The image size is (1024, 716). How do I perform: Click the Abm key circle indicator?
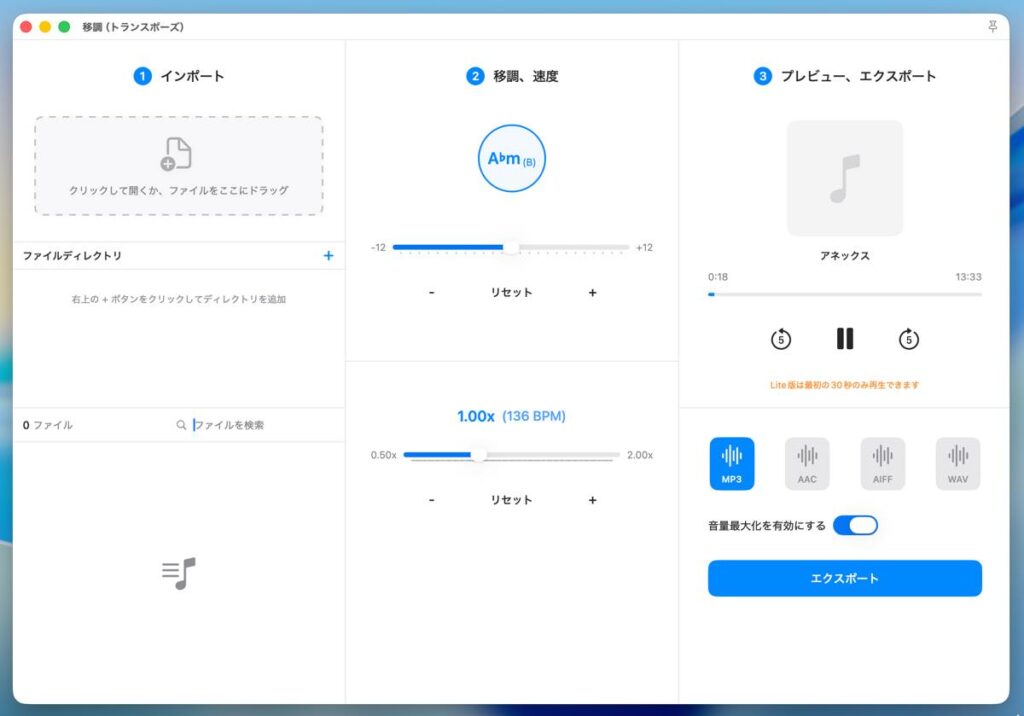511,158
